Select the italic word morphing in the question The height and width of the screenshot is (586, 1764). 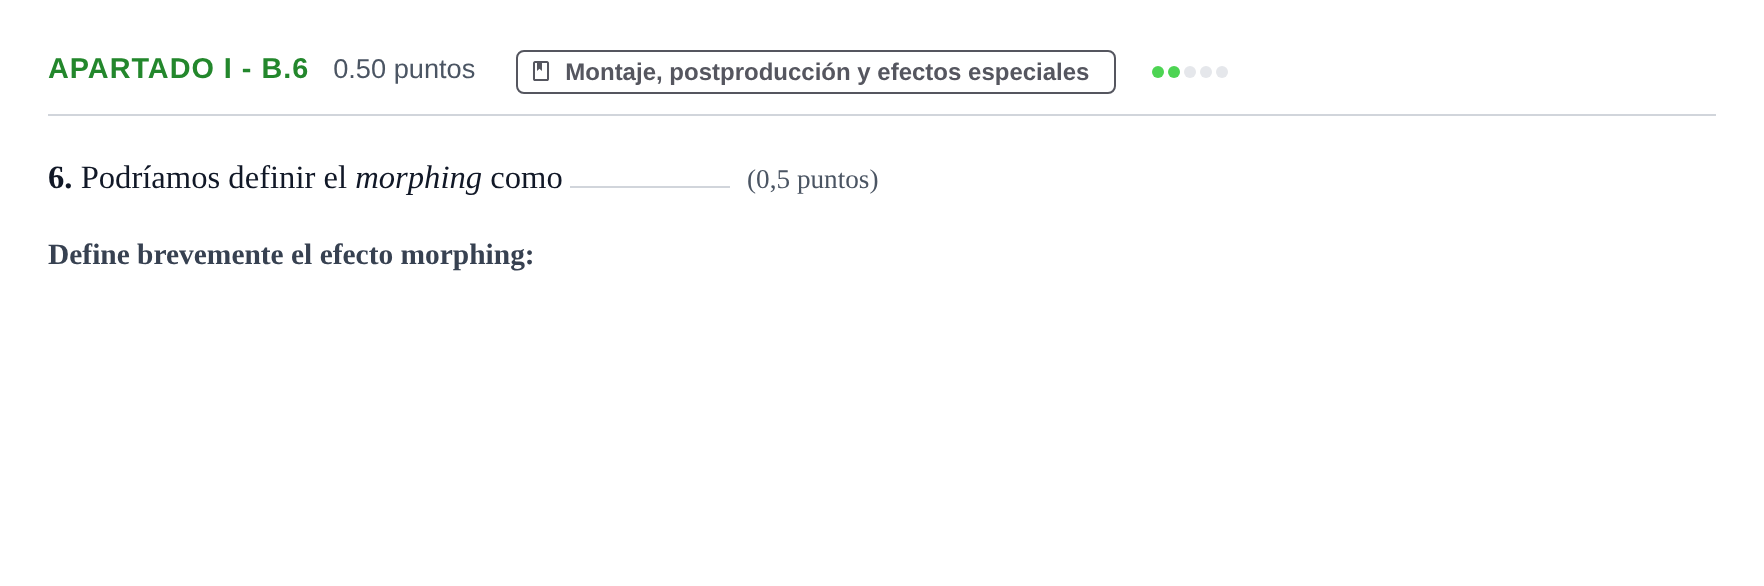(x=419, y=178)
